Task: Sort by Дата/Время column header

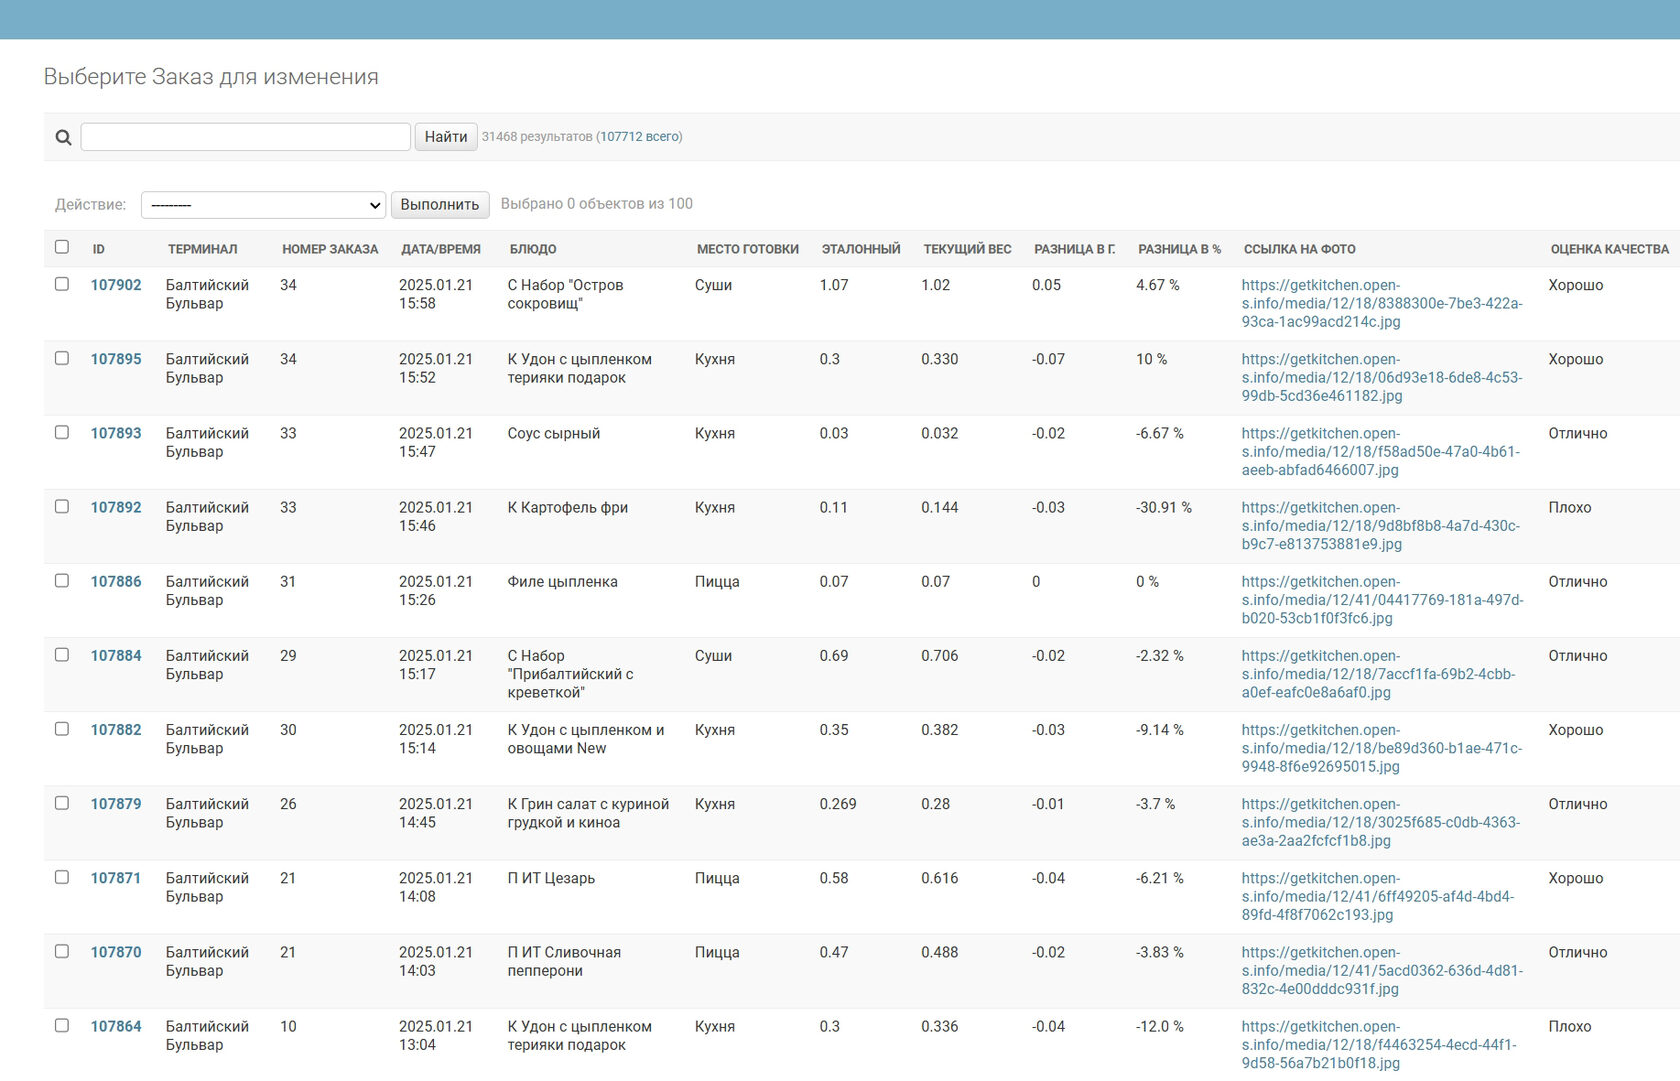Action: 441,249
